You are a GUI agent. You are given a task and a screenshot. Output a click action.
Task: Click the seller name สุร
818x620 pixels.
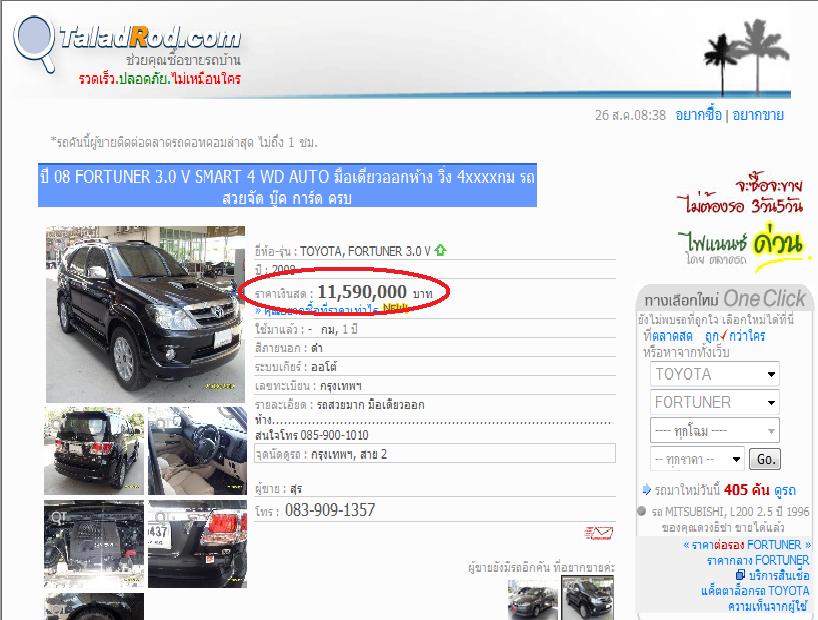[x=296, y=489]
